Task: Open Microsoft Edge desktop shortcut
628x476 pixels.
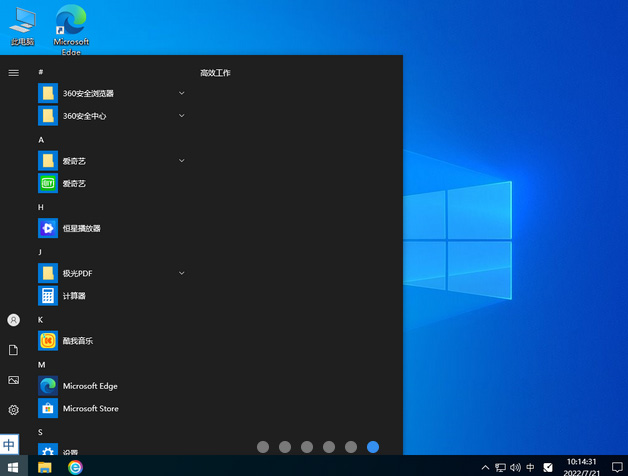Action: point(71,30)
